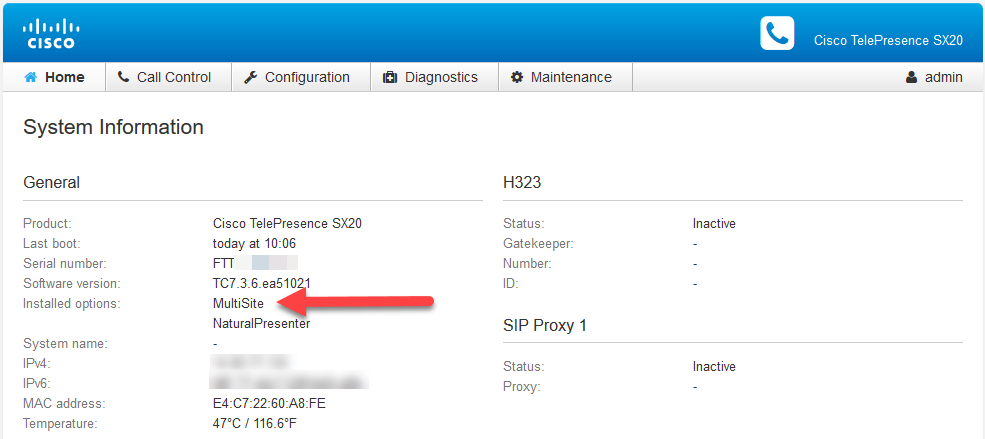This screenshot has width=985, height=439.
Task: Click the System name label
Action: 65,344
